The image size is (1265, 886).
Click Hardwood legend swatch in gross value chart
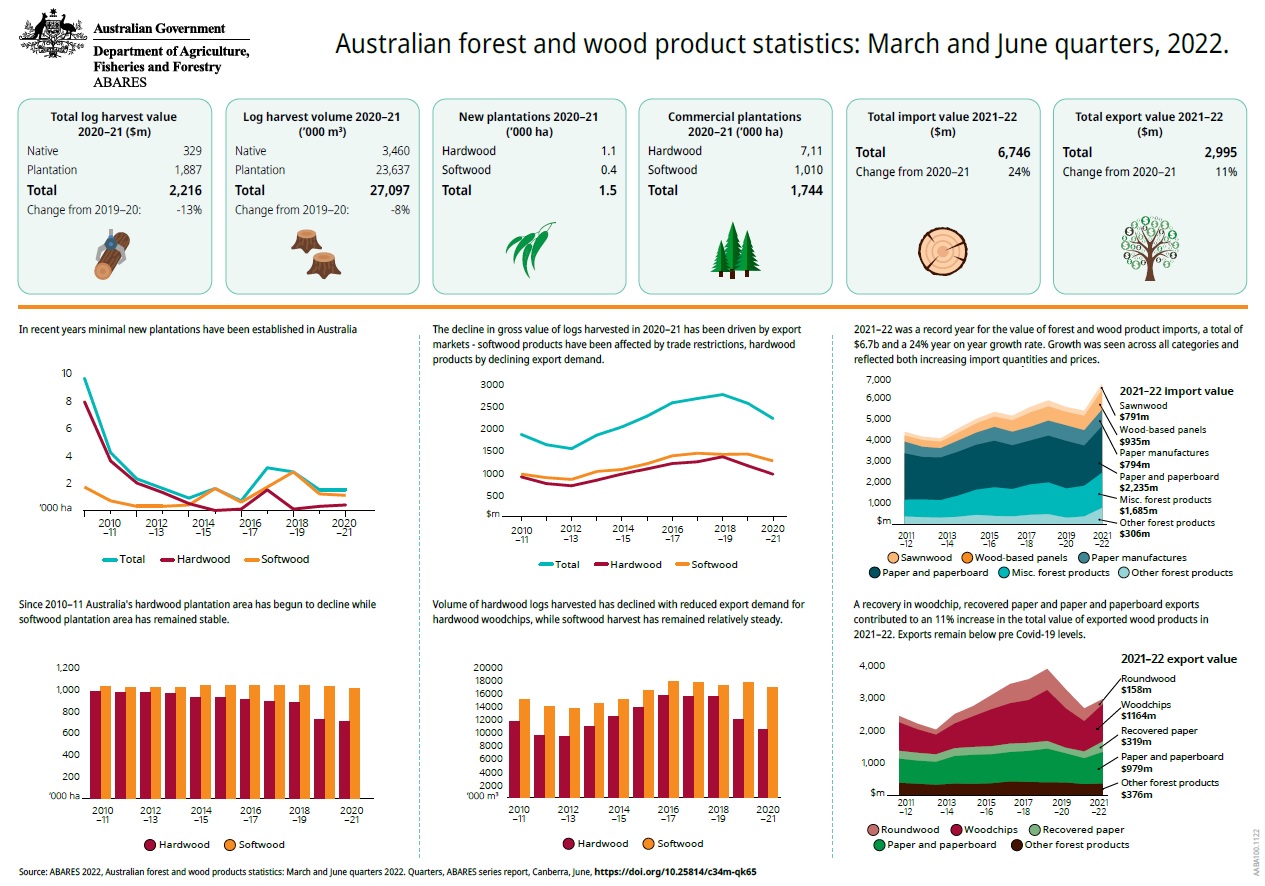pos(603,564)
